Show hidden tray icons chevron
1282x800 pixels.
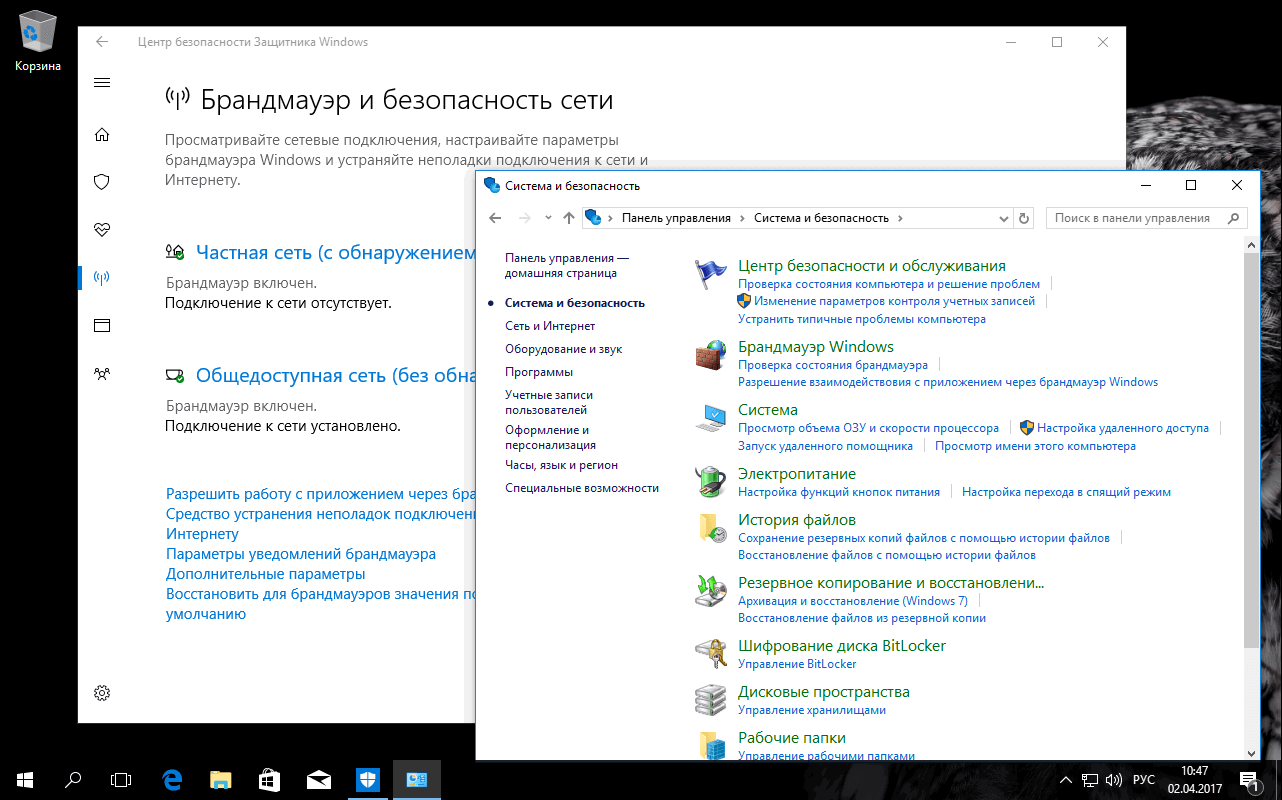(x=1067, y=780)
